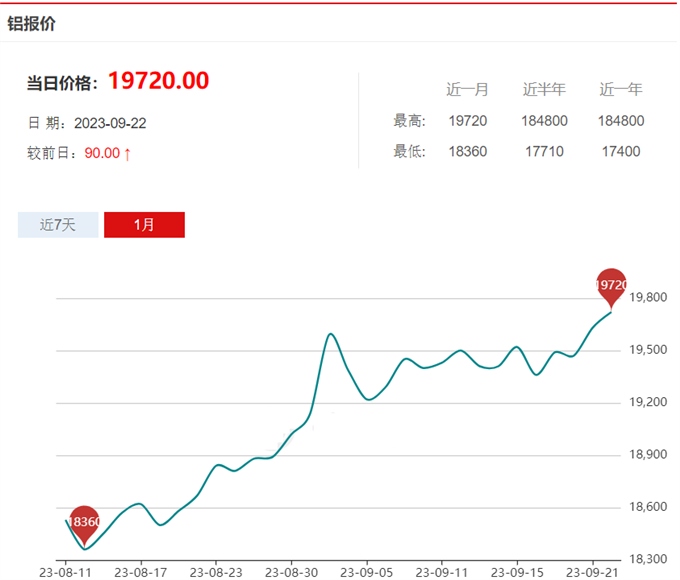Click the near-month low 18360 value
The width and height of the screenshot is (680, 580).
468,151
